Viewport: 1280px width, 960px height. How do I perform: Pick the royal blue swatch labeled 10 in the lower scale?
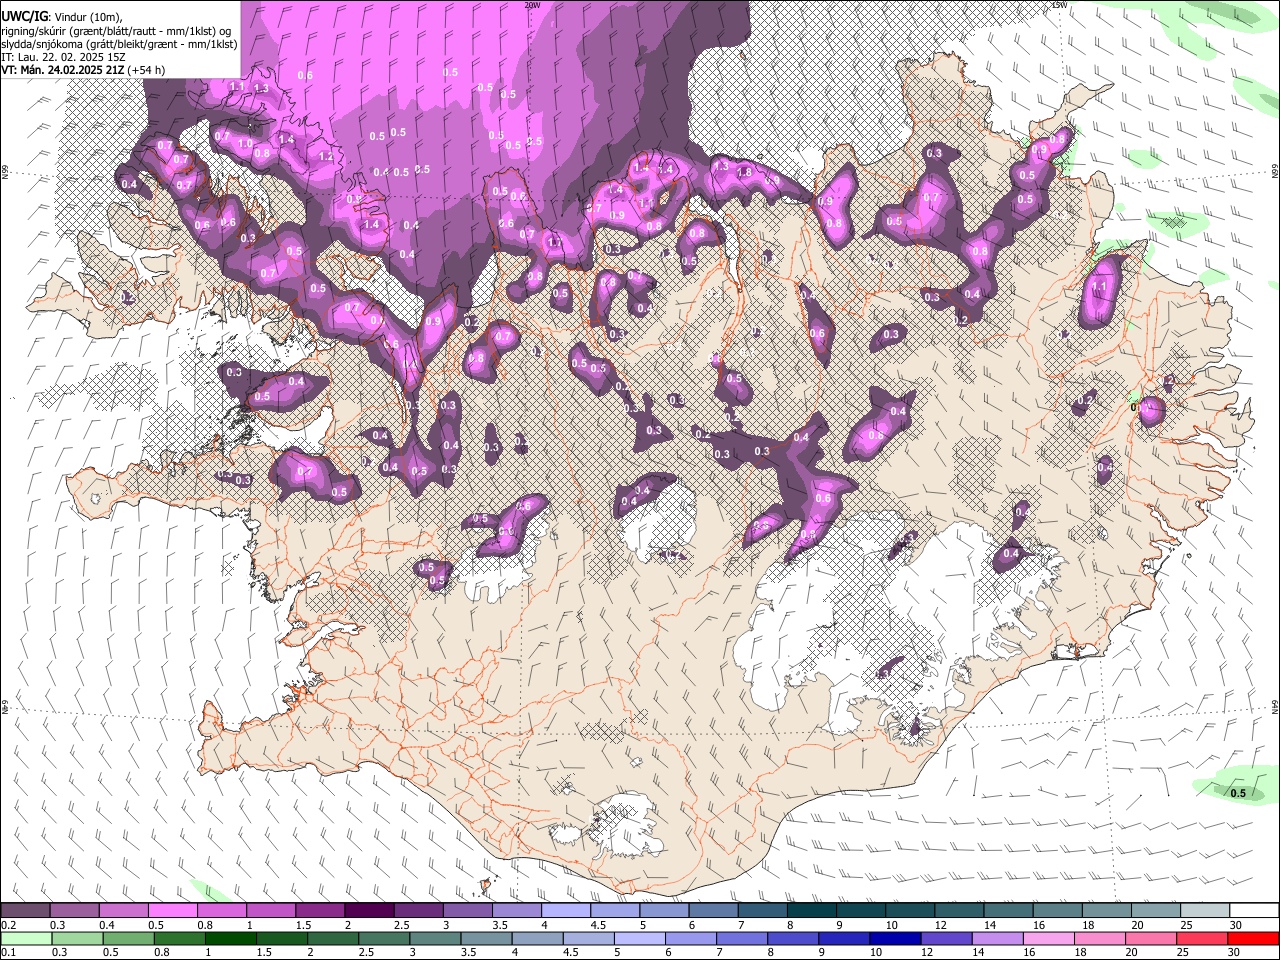[x=894, y=938]
